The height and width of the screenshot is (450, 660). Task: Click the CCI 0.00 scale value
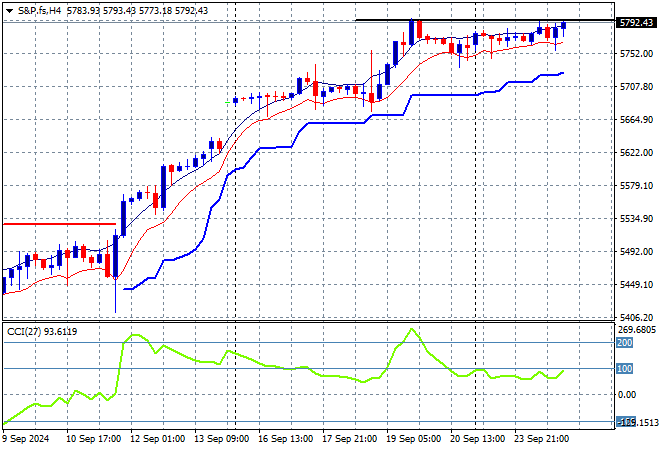[630, 395]
